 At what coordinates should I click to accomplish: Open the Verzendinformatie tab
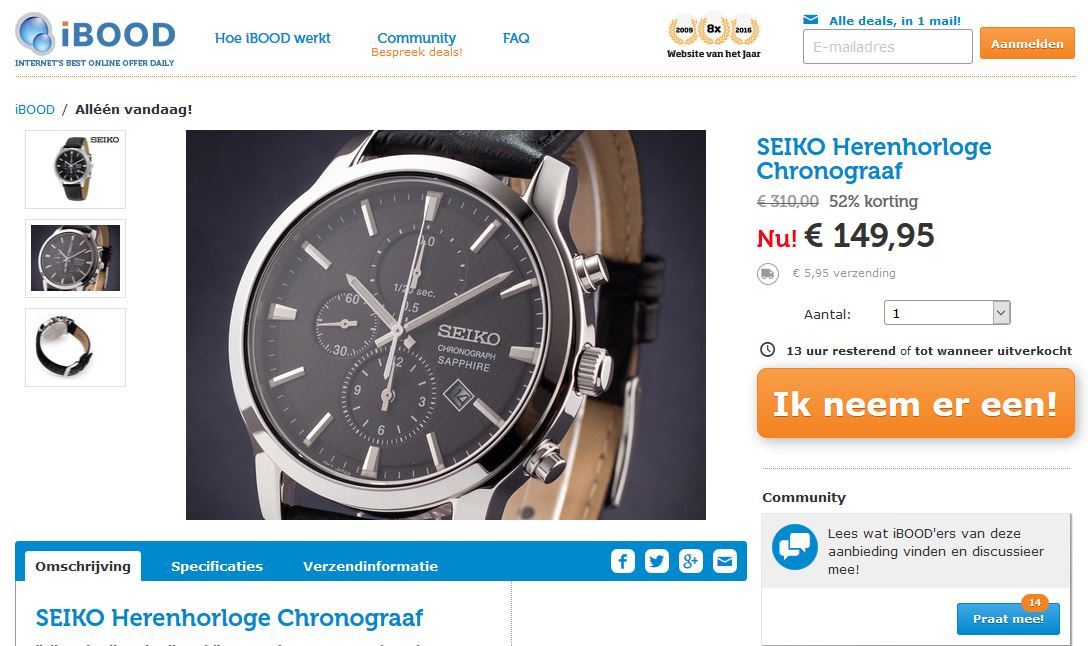tap(371, 566)
